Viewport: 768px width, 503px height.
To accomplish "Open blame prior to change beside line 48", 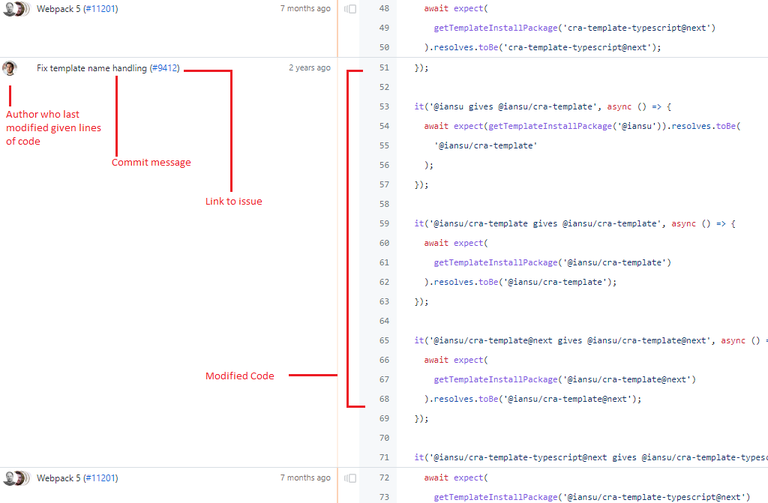I will (x=350, y=9).
